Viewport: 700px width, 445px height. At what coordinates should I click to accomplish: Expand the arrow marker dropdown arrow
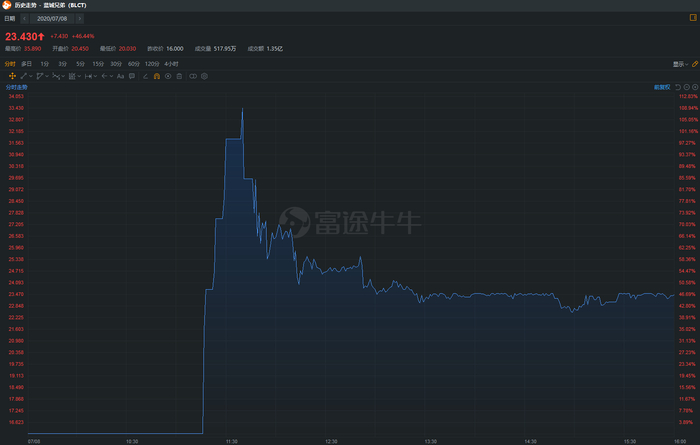coord(111,76)
